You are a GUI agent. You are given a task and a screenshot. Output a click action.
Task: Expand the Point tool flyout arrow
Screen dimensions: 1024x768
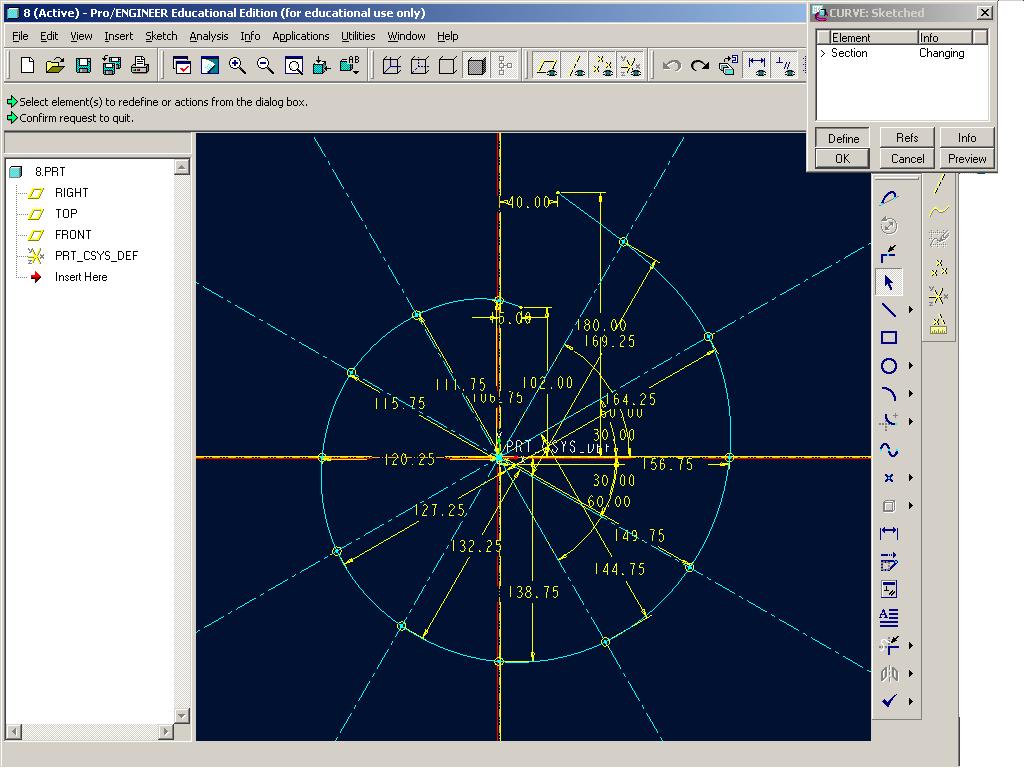pyautogui.click(x=911, y=478)
